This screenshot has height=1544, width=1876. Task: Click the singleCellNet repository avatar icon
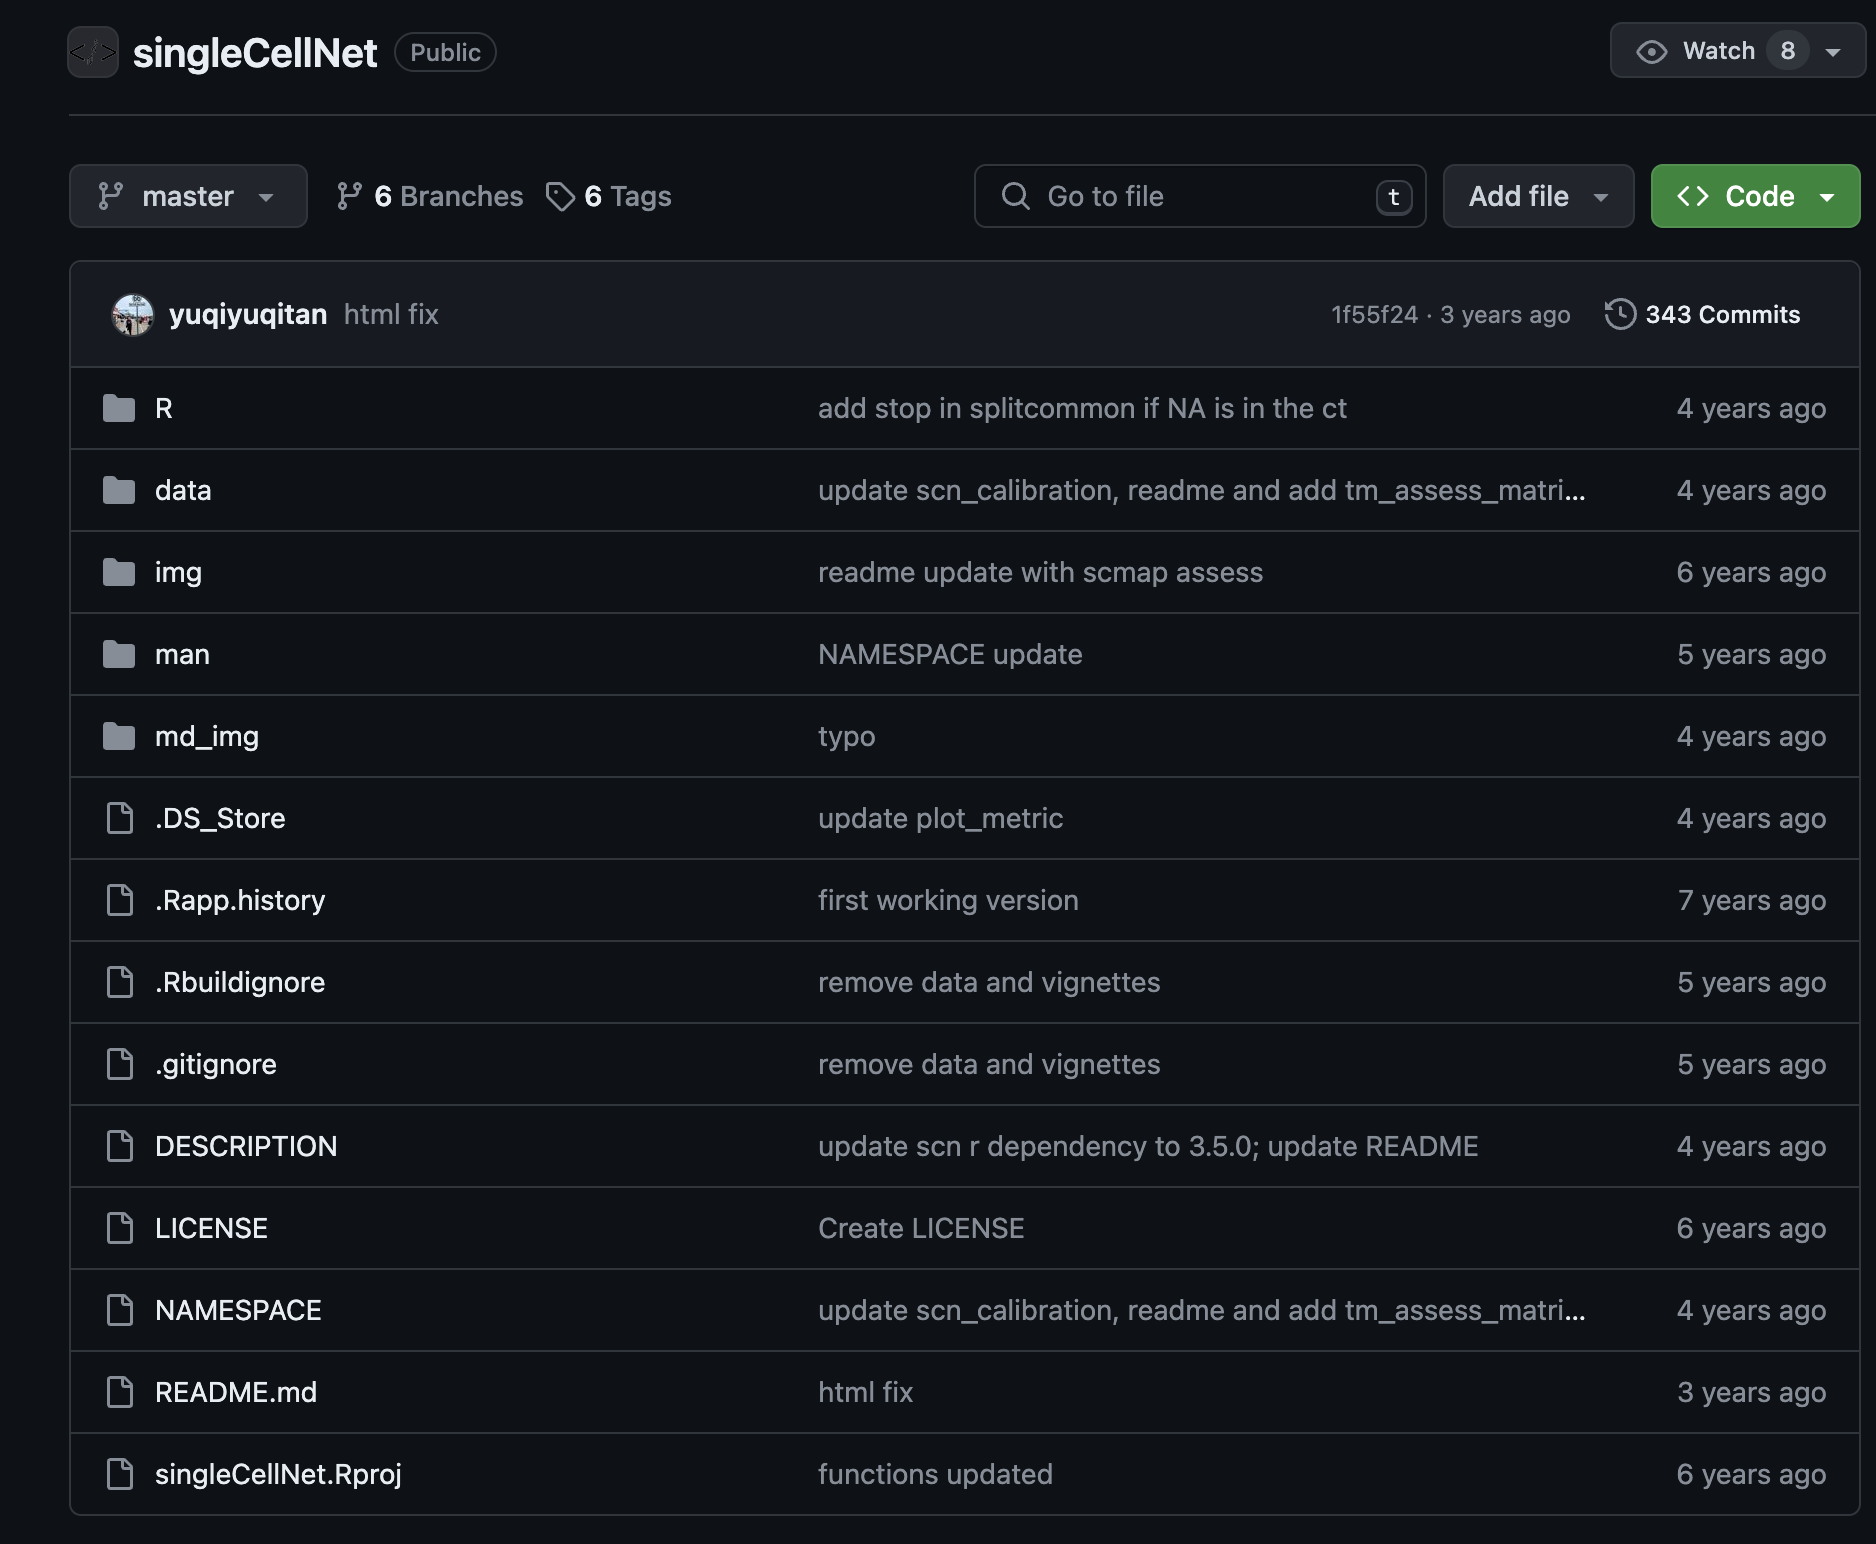[x=93, y=52]
